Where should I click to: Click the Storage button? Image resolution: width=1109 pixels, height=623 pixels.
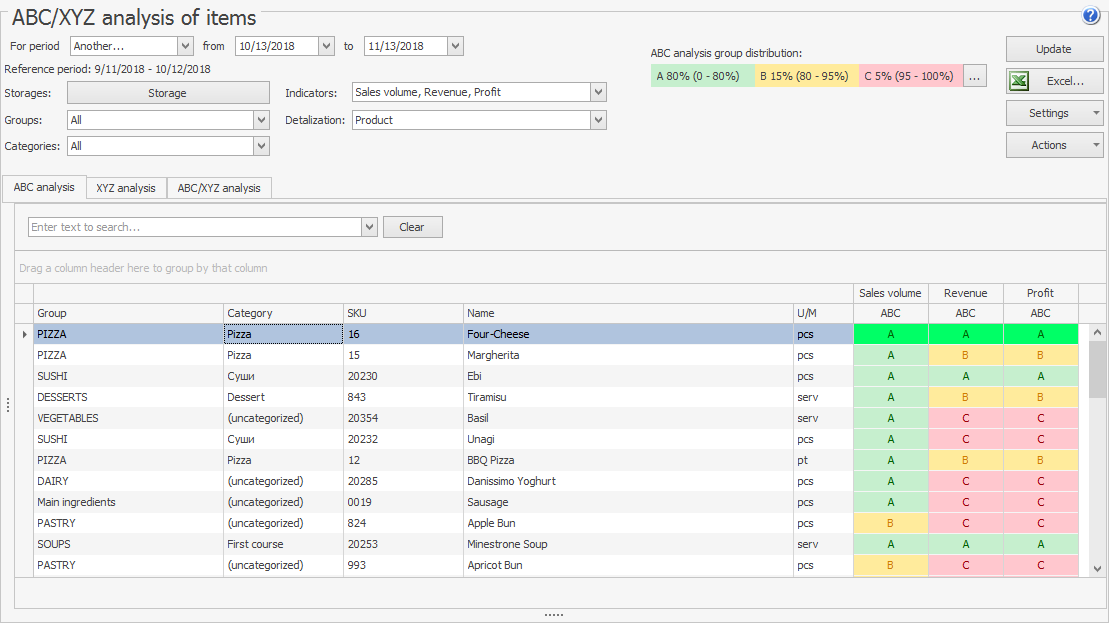(168, 93)
